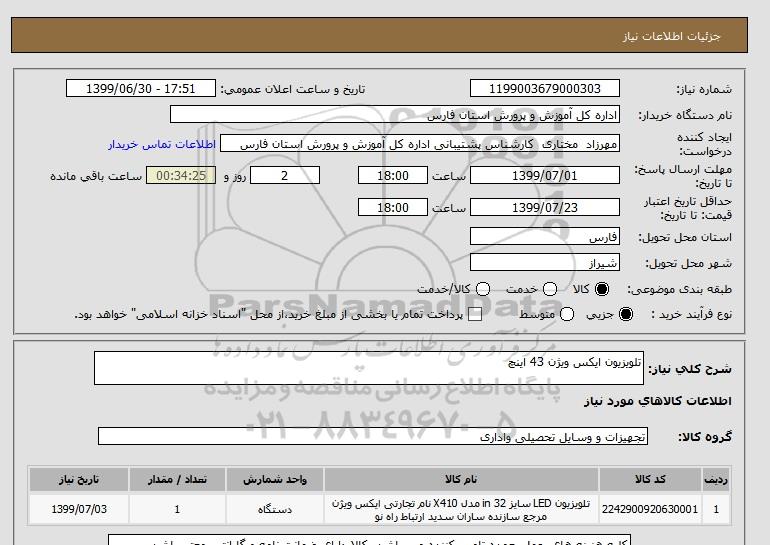
Task: Click the product name cell 'تلویزیون LED سایز 32'
Action: 461,509
